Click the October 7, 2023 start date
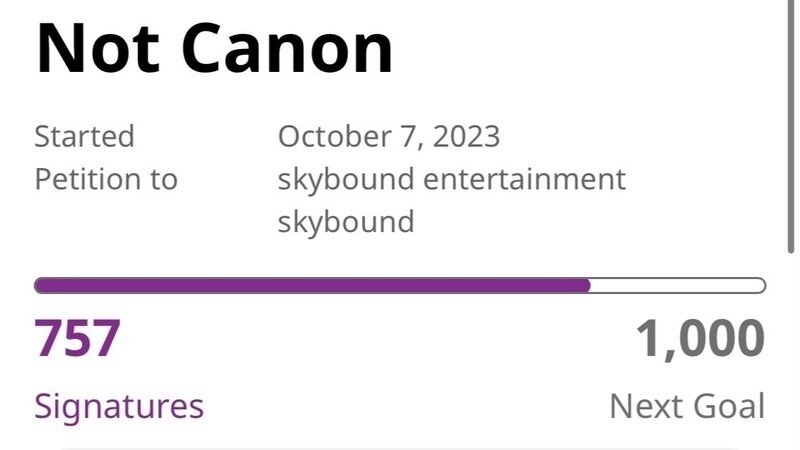 click(388, 136)
